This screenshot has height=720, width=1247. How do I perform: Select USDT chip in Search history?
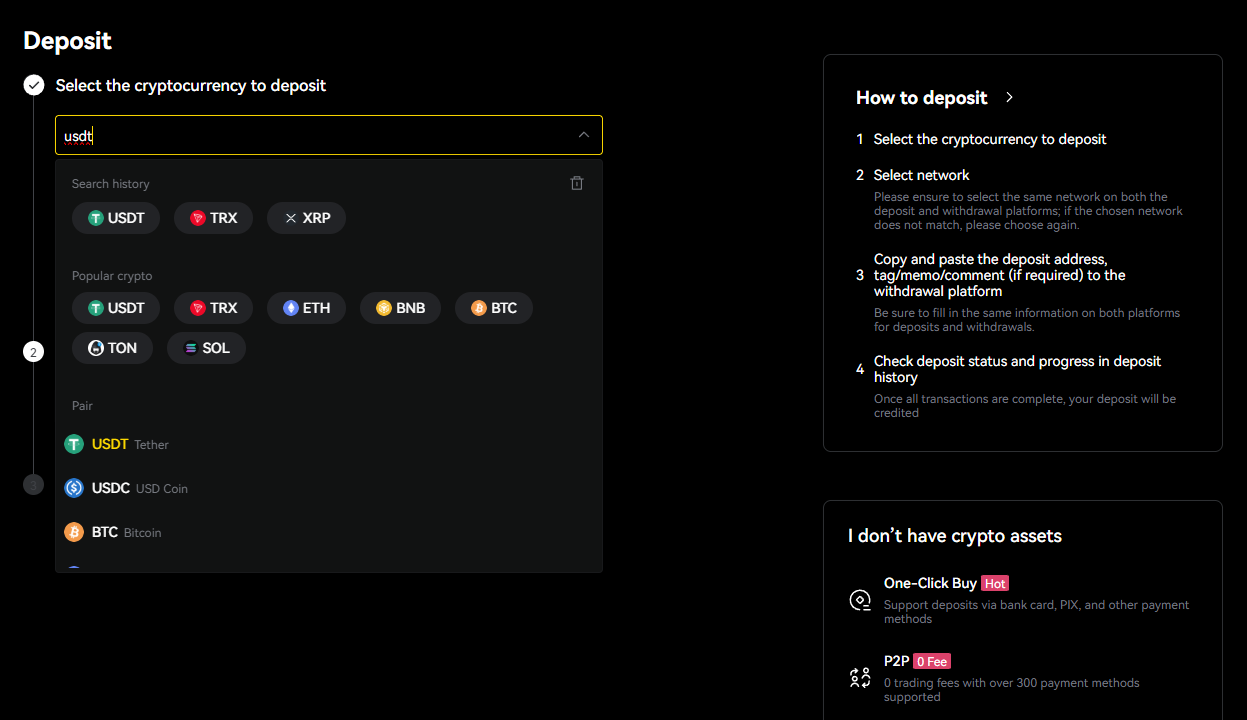pyautogui.click(x=116, y=218)
